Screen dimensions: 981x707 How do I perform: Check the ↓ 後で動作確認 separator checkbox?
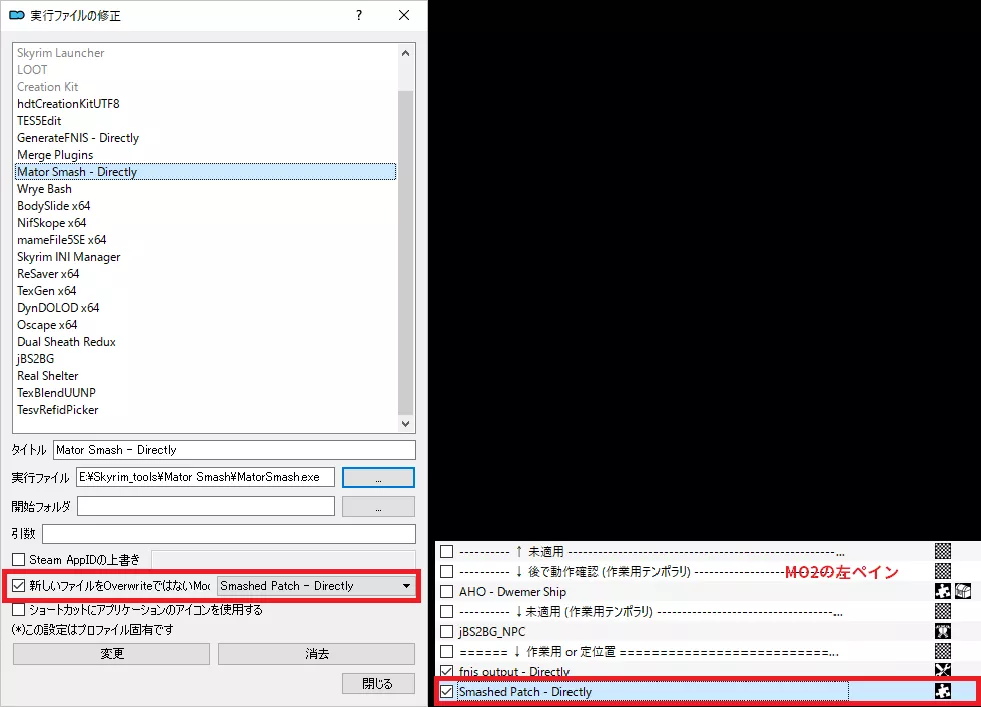point(446,571)
